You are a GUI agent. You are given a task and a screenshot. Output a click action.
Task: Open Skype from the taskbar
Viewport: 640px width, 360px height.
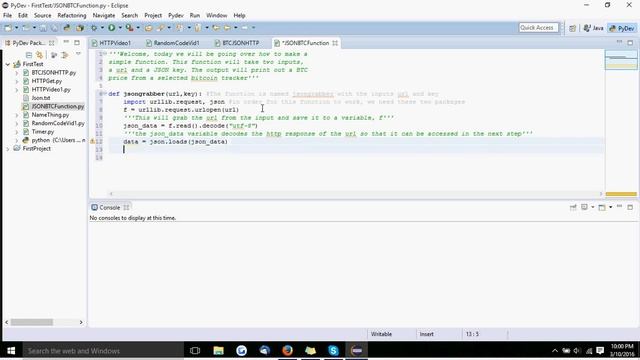pos(333,351)
